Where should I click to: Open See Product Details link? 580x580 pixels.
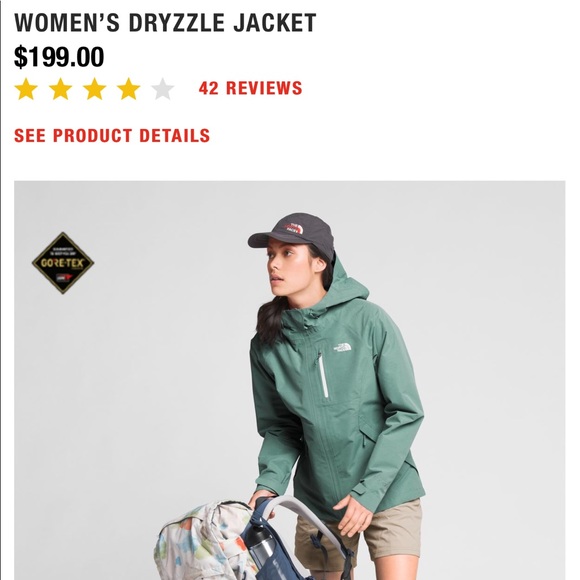[112, 135]
